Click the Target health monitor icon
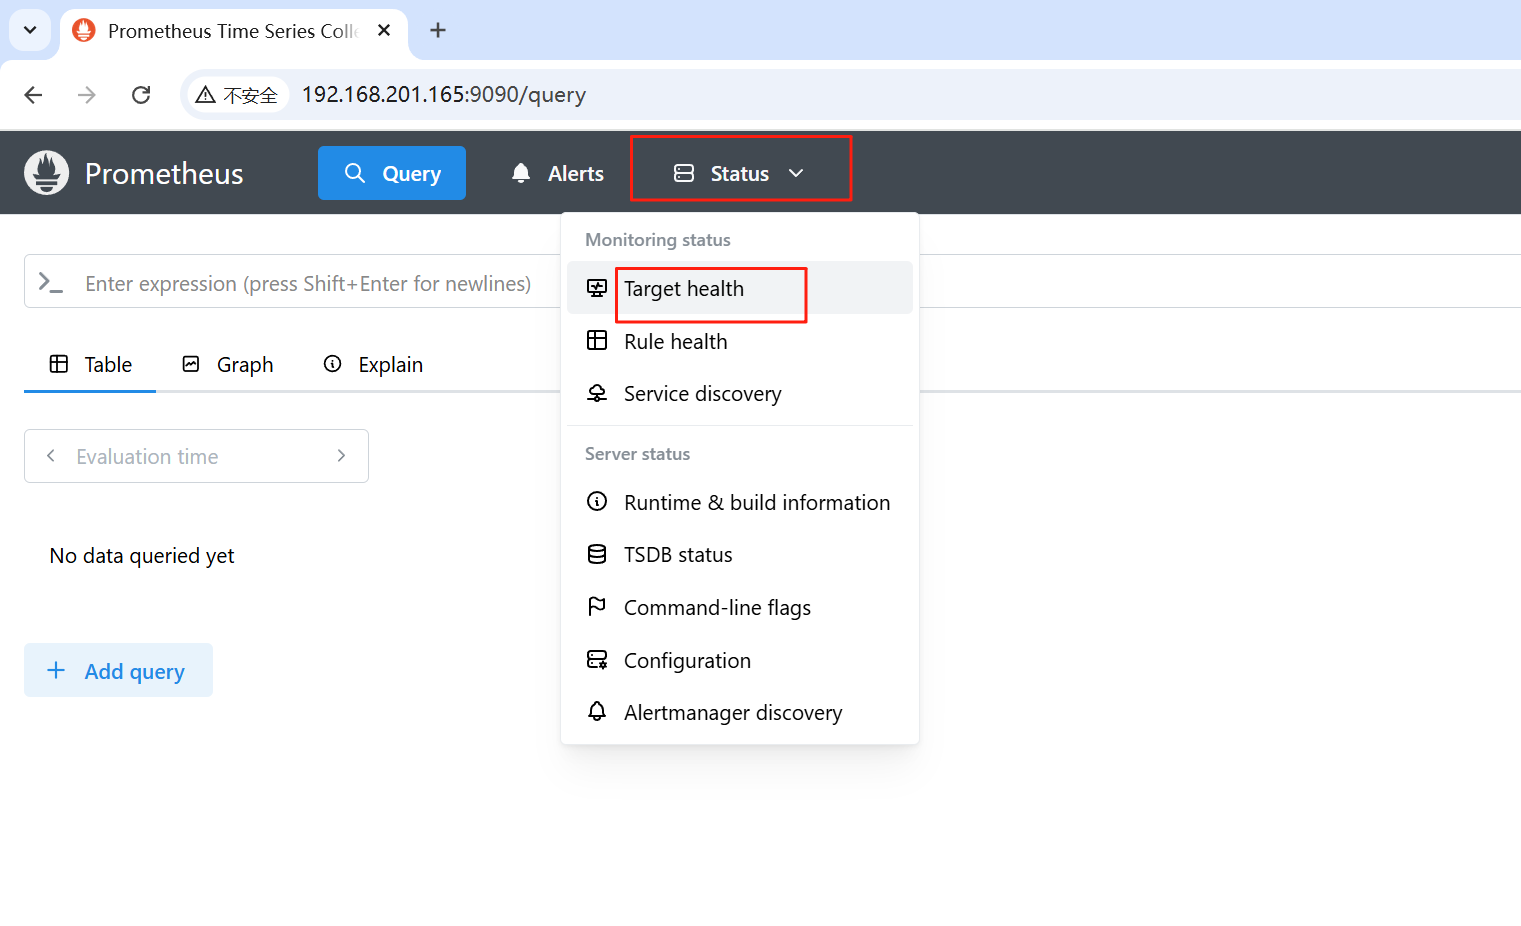Image resolution: width=1521 pixels, height=926 pixels. point(597,288)
